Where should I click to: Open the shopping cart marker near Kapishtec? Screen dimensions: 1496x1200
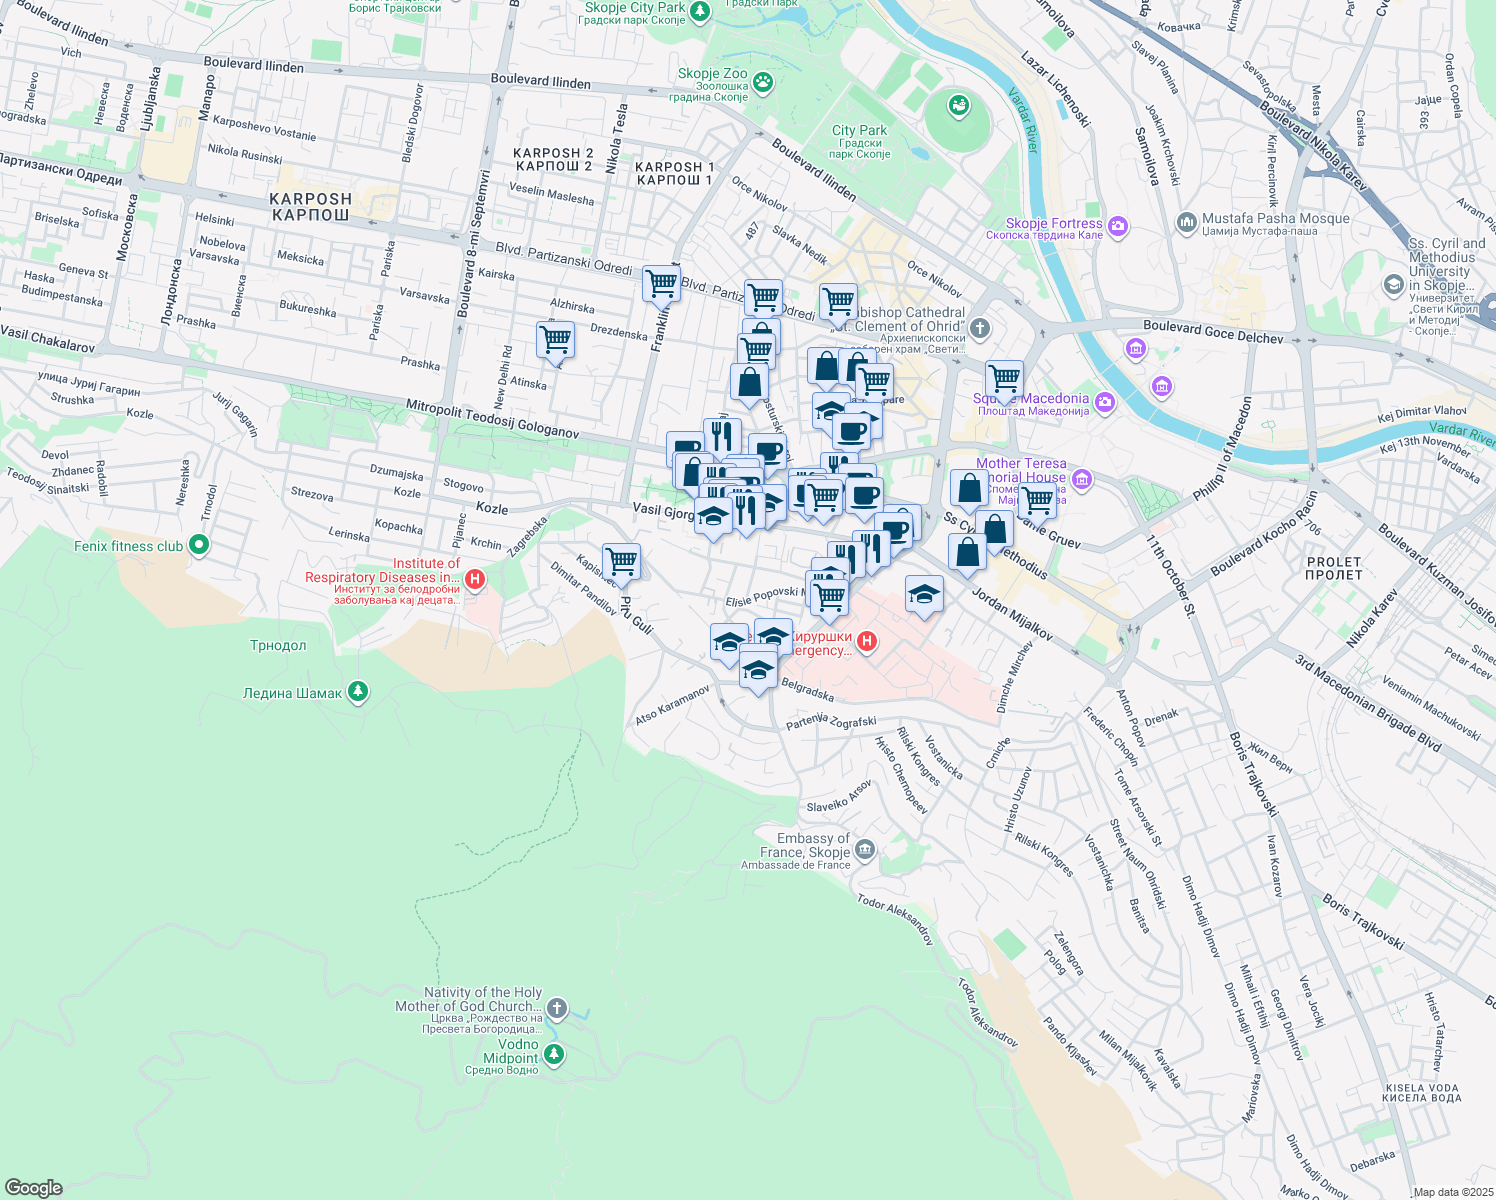(621, 561)
